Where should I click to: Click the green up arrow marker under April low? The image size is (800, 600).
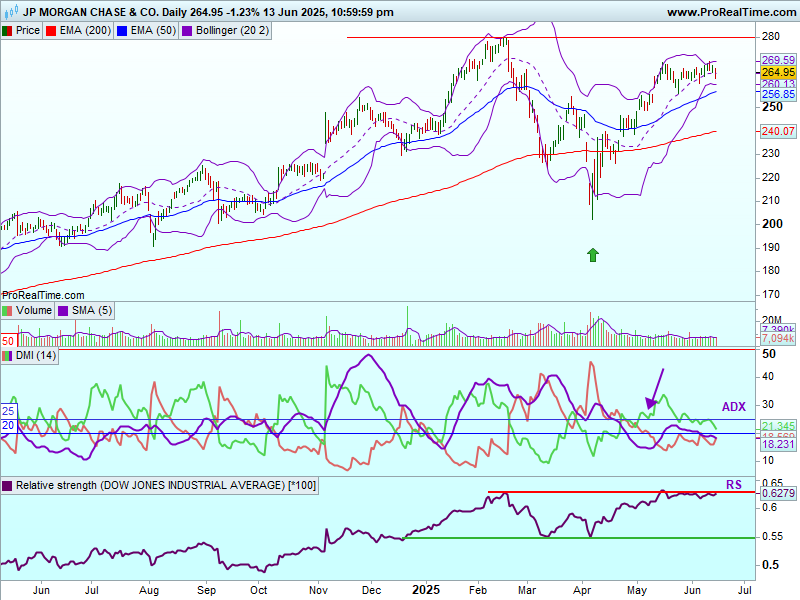pyautogui.click(x=593, y=255)
